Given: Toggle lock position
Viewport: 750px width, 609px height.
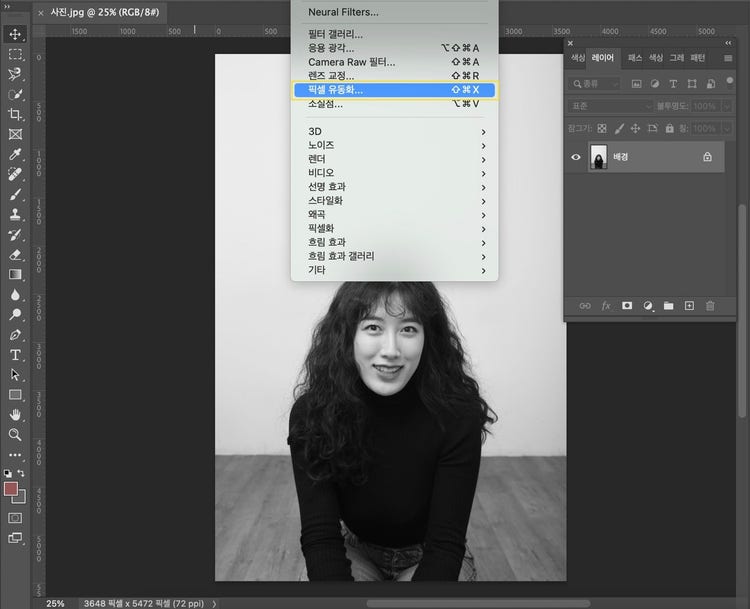Looking at the screenshot, I should 635,128.
